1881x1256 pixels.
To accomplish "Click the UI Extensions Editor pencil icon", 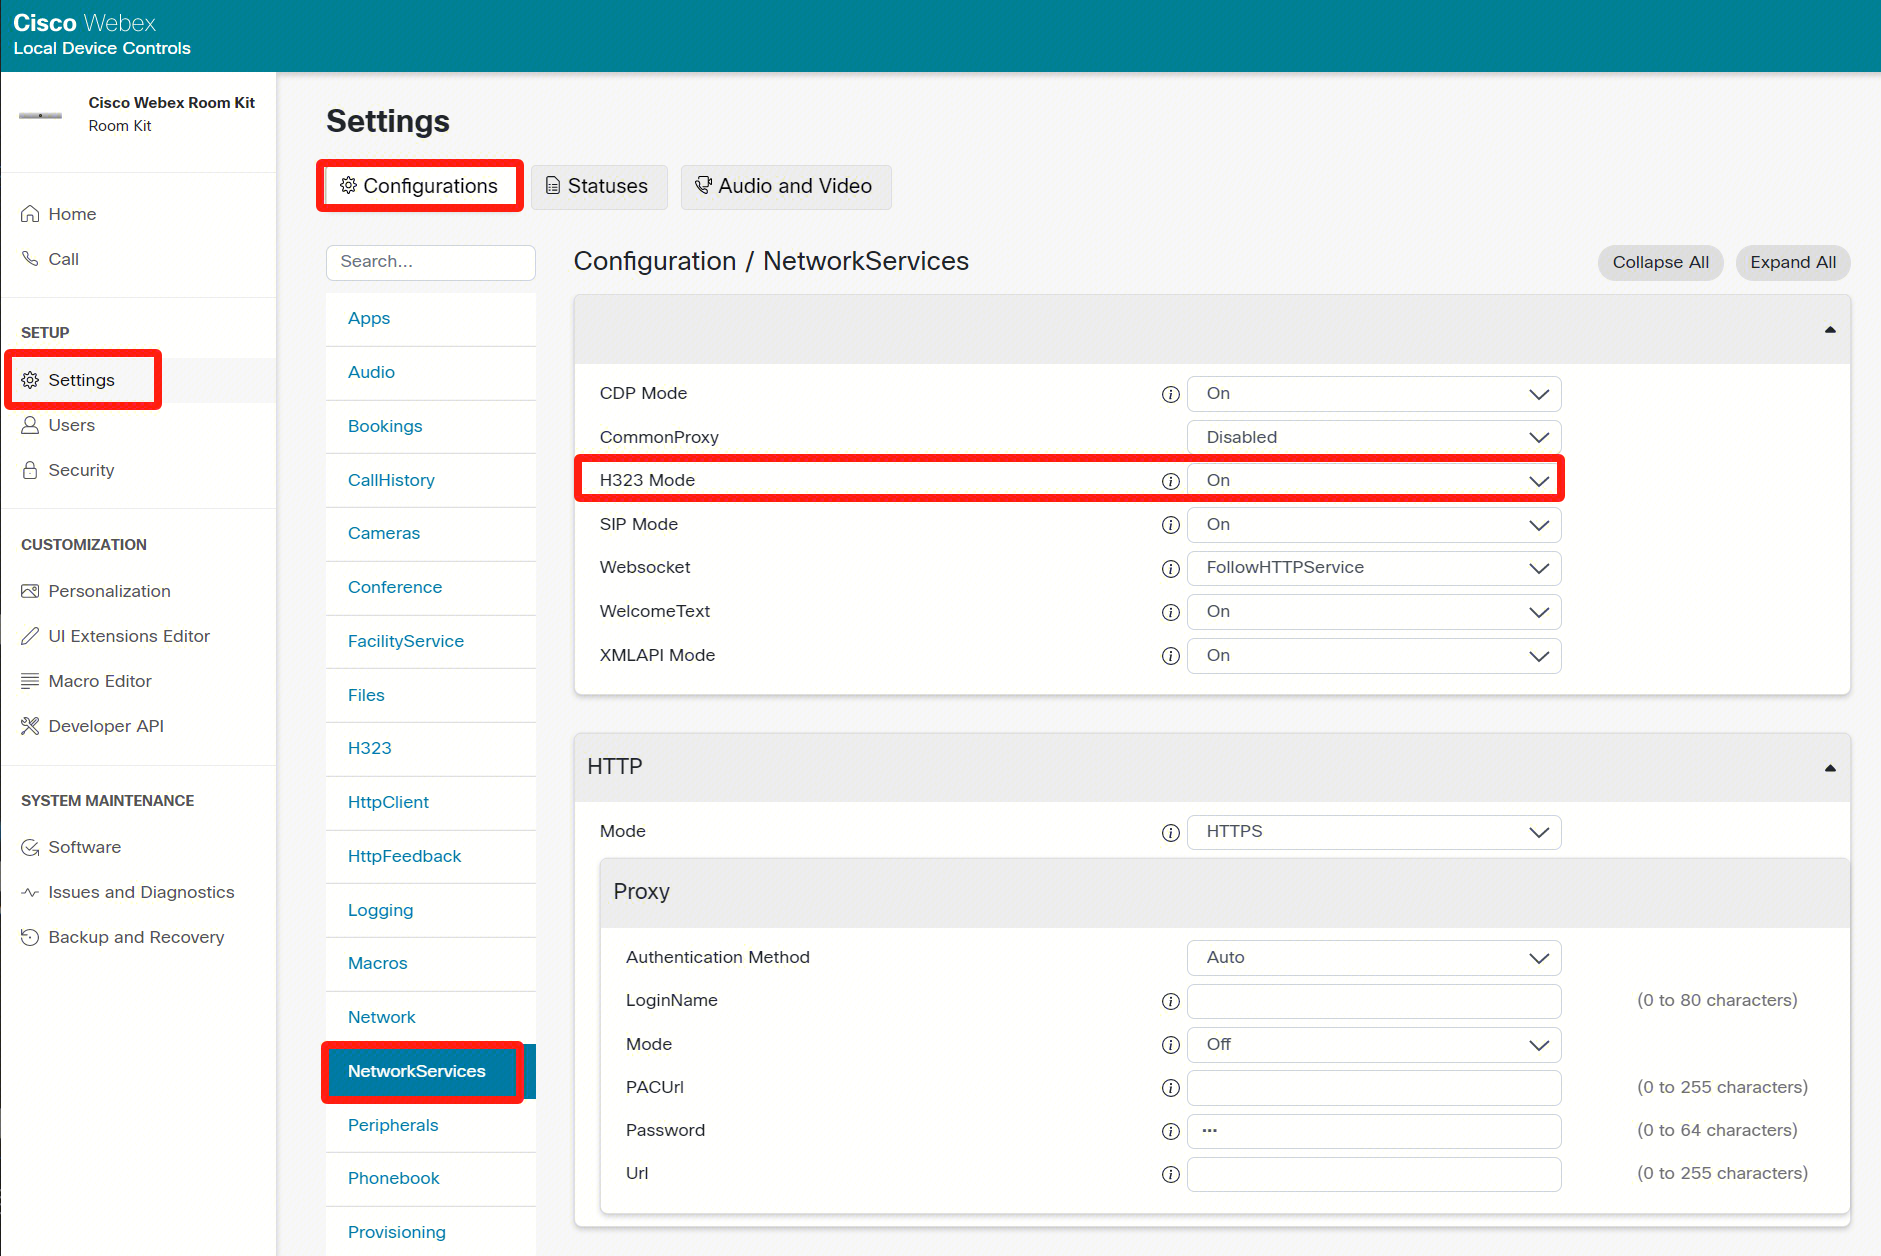I will pos(30,636).
